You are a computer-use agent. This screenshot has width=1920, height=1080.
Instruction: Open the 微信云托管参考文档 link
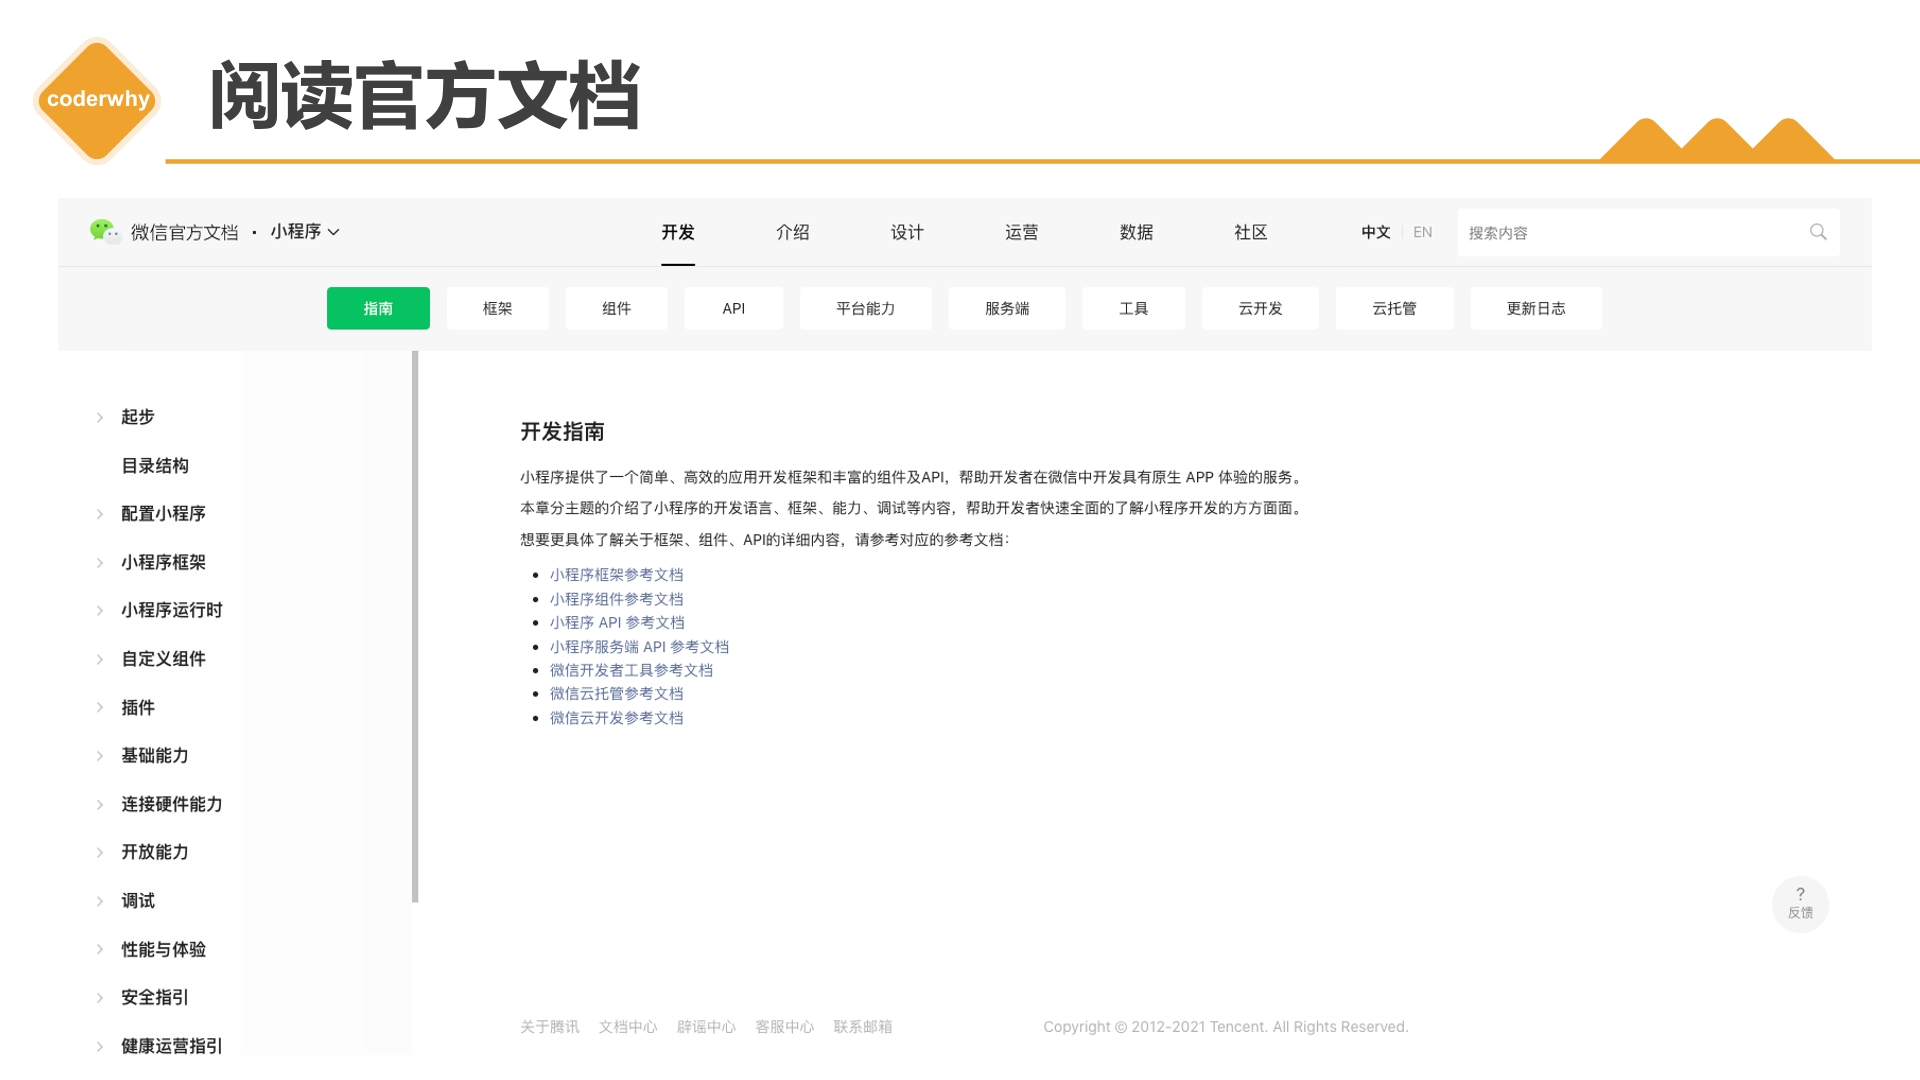point(616,693)
